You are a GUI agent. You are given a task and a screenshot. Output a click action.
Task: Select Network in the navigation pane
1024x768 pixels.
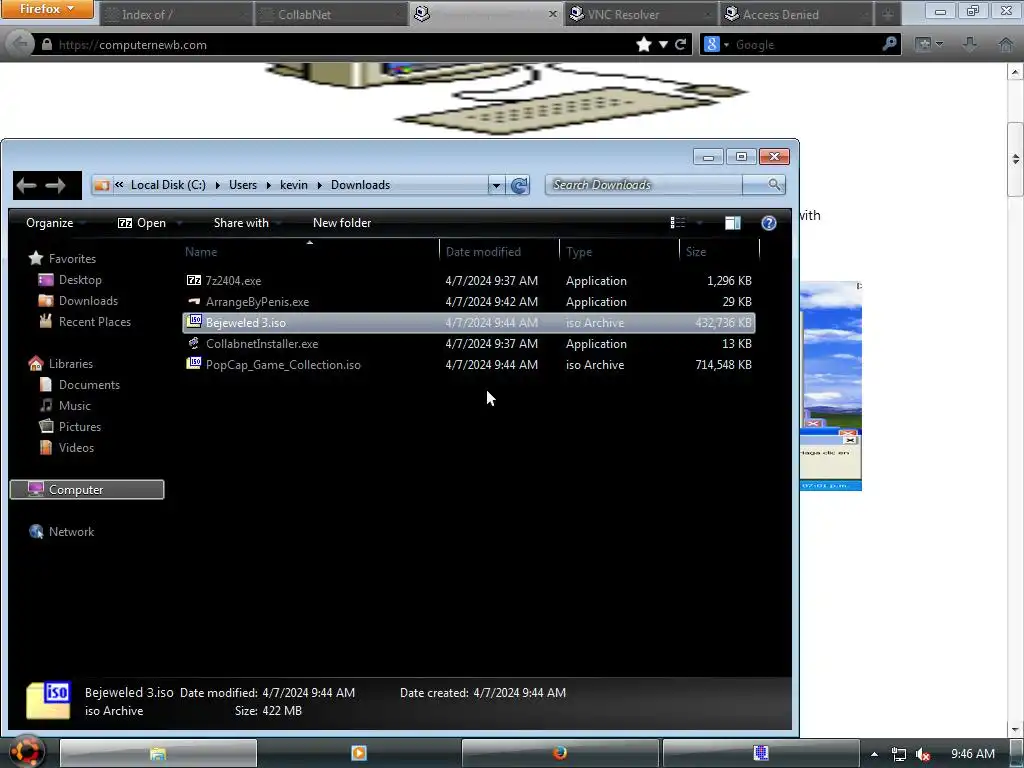click(x=71, y=532)
